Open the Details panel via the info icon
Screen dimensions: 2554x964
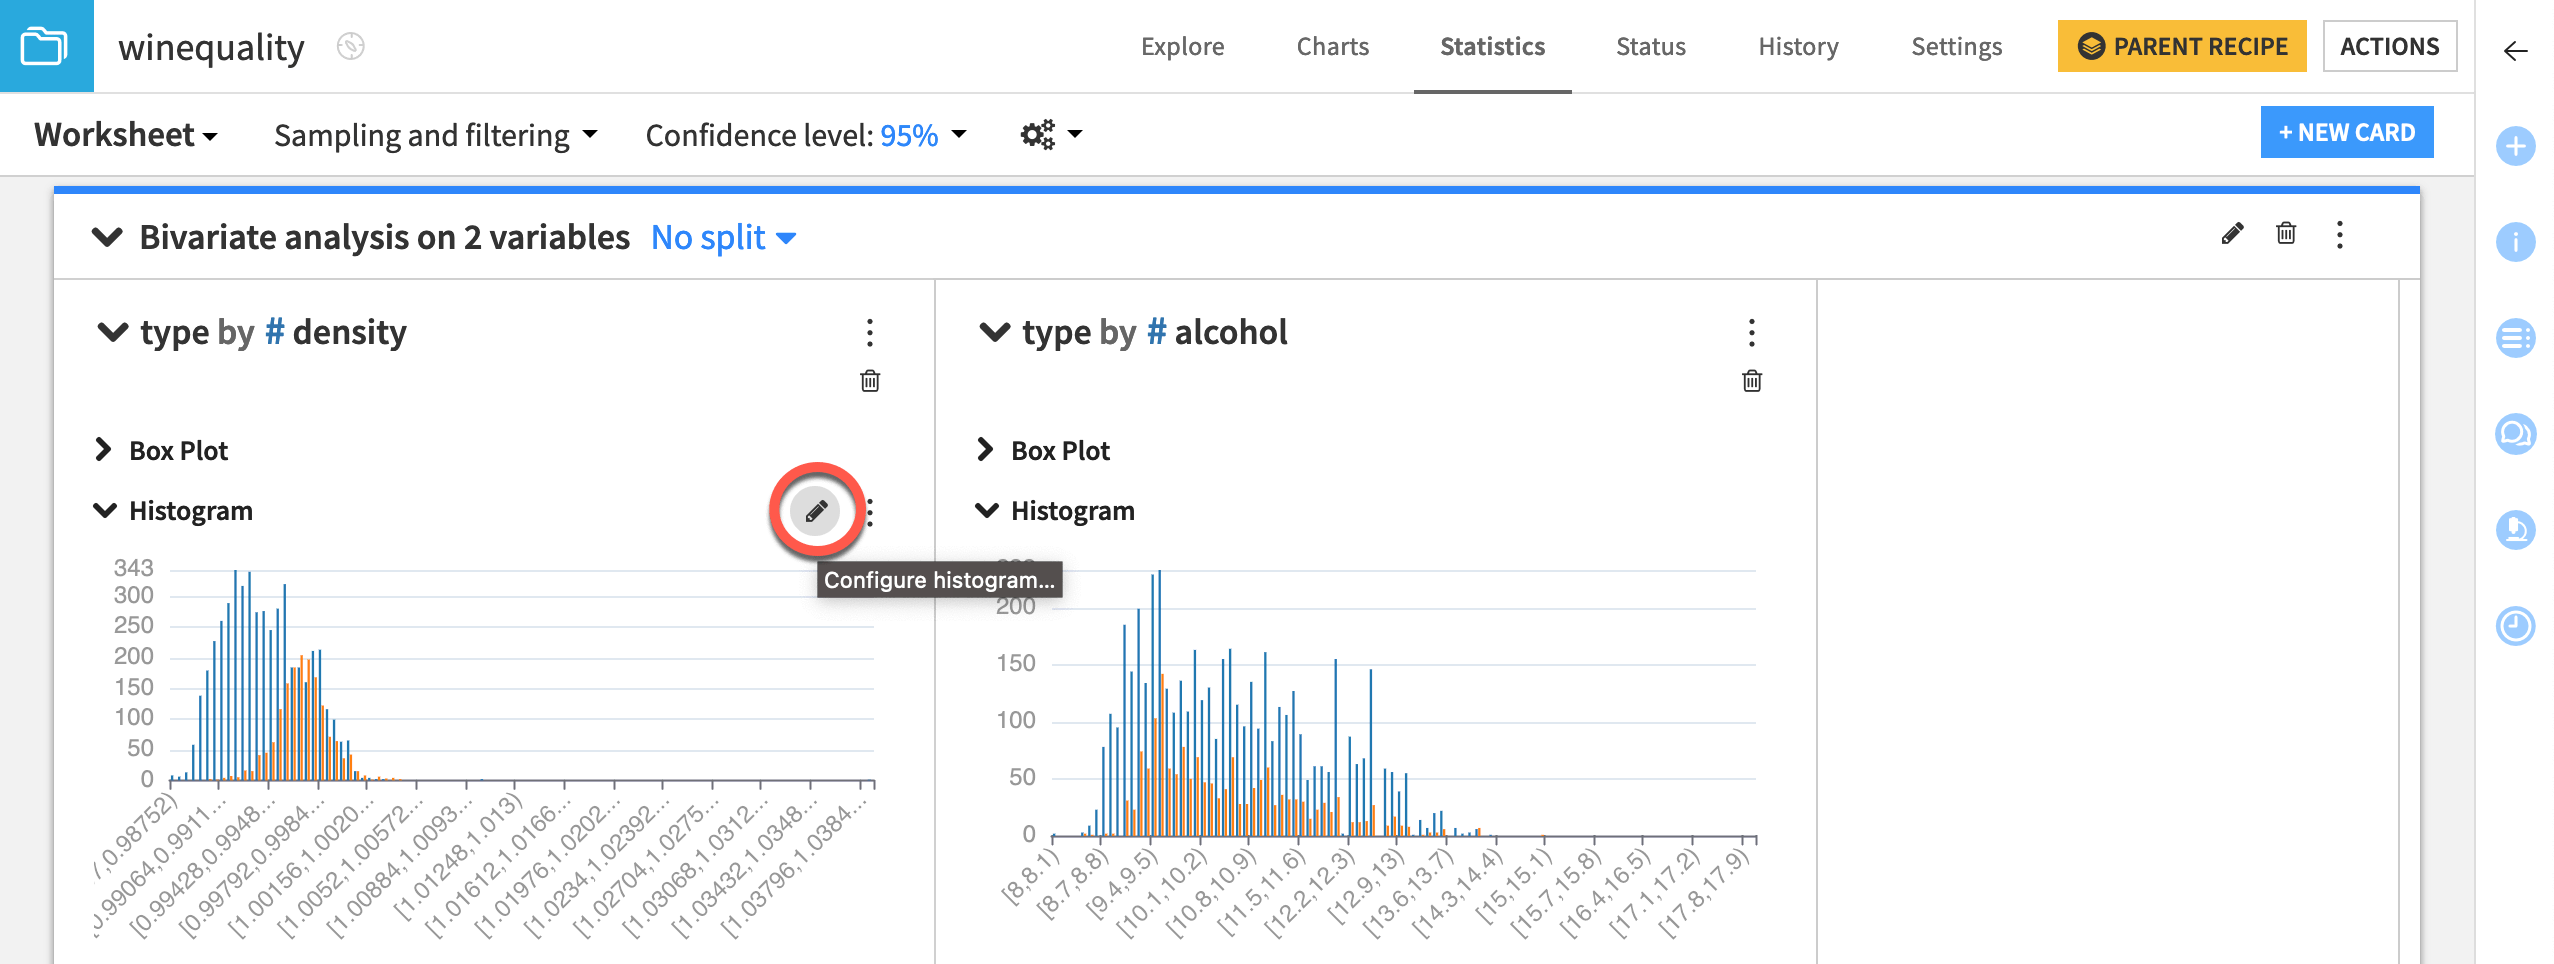pyautogui.click(x=2516, y=242)
